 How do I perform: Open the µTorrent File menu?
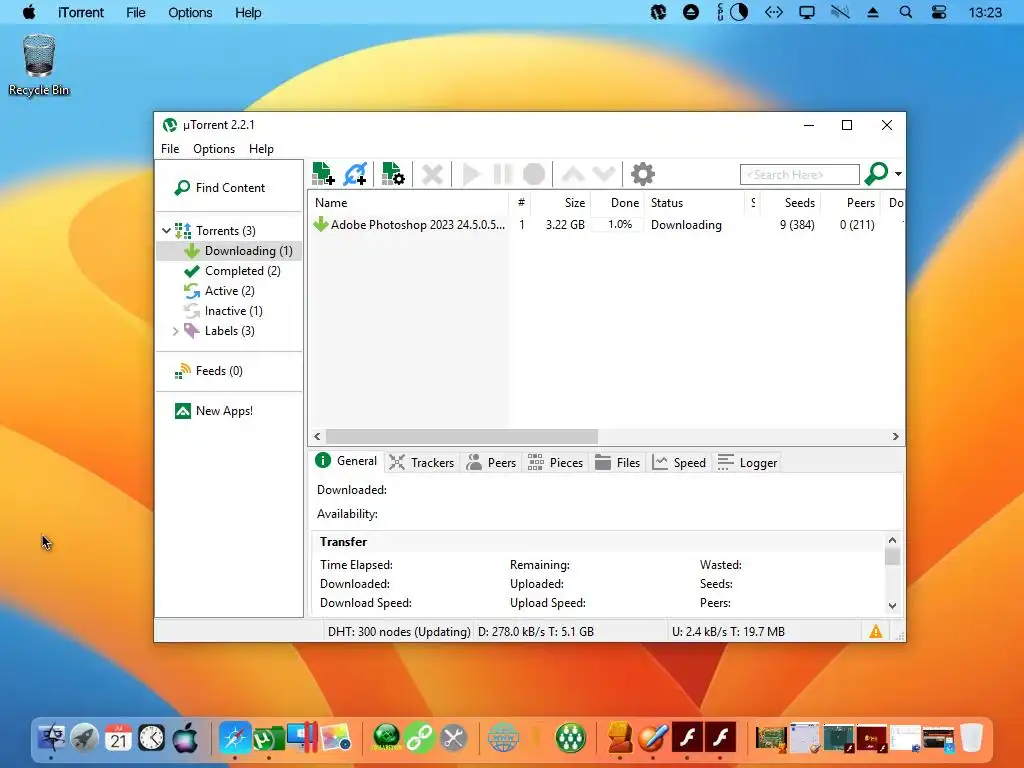click(170, 149)
